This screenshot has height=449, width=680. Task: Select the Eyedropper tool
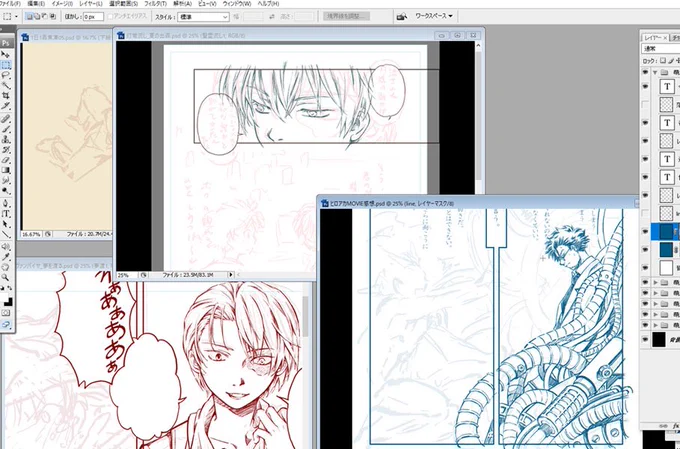[6, 257]
